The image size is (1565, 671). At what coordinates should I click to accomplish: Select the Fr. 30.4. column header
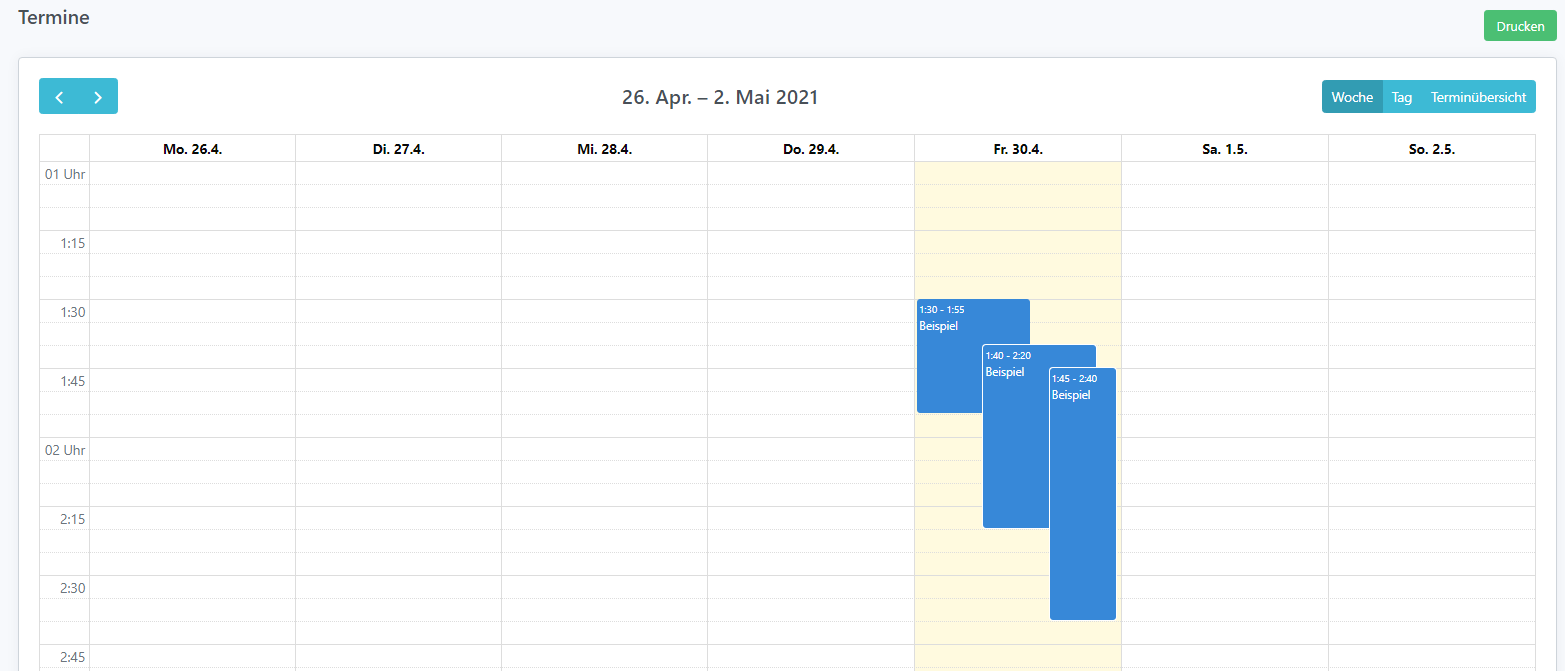(1017, 149)
